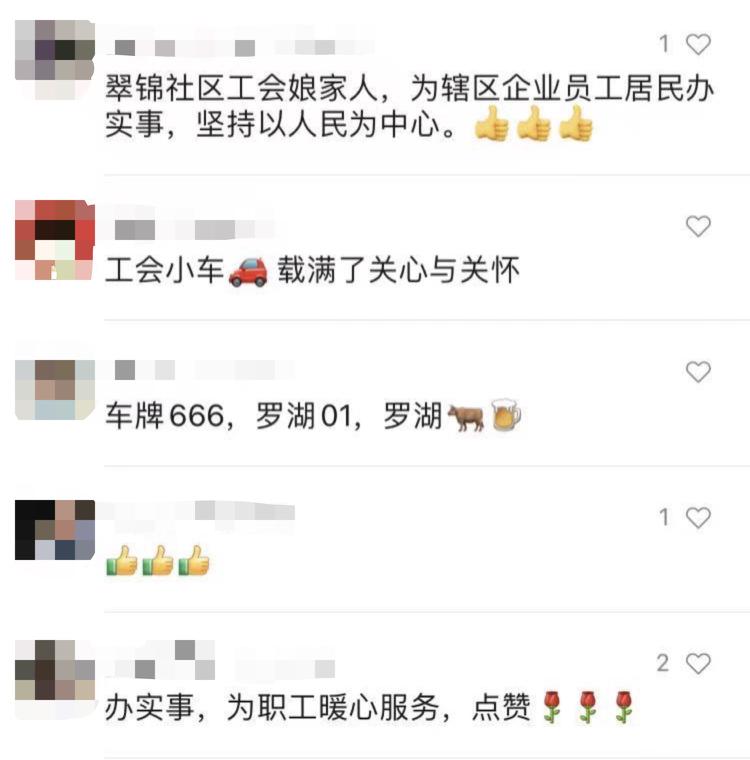The image size is (750, 760).
Task: Select comment text 载满了关心与关怀
Action: click(399, 270)
